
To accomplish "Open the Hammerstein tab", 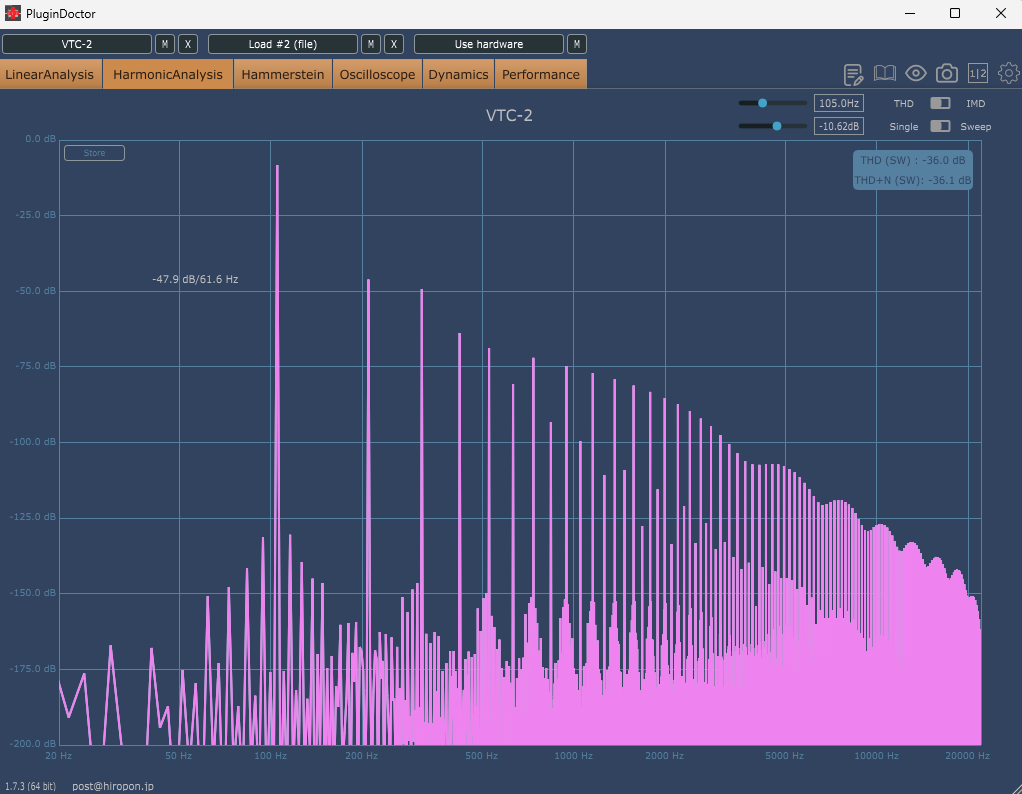I will 283,74.
